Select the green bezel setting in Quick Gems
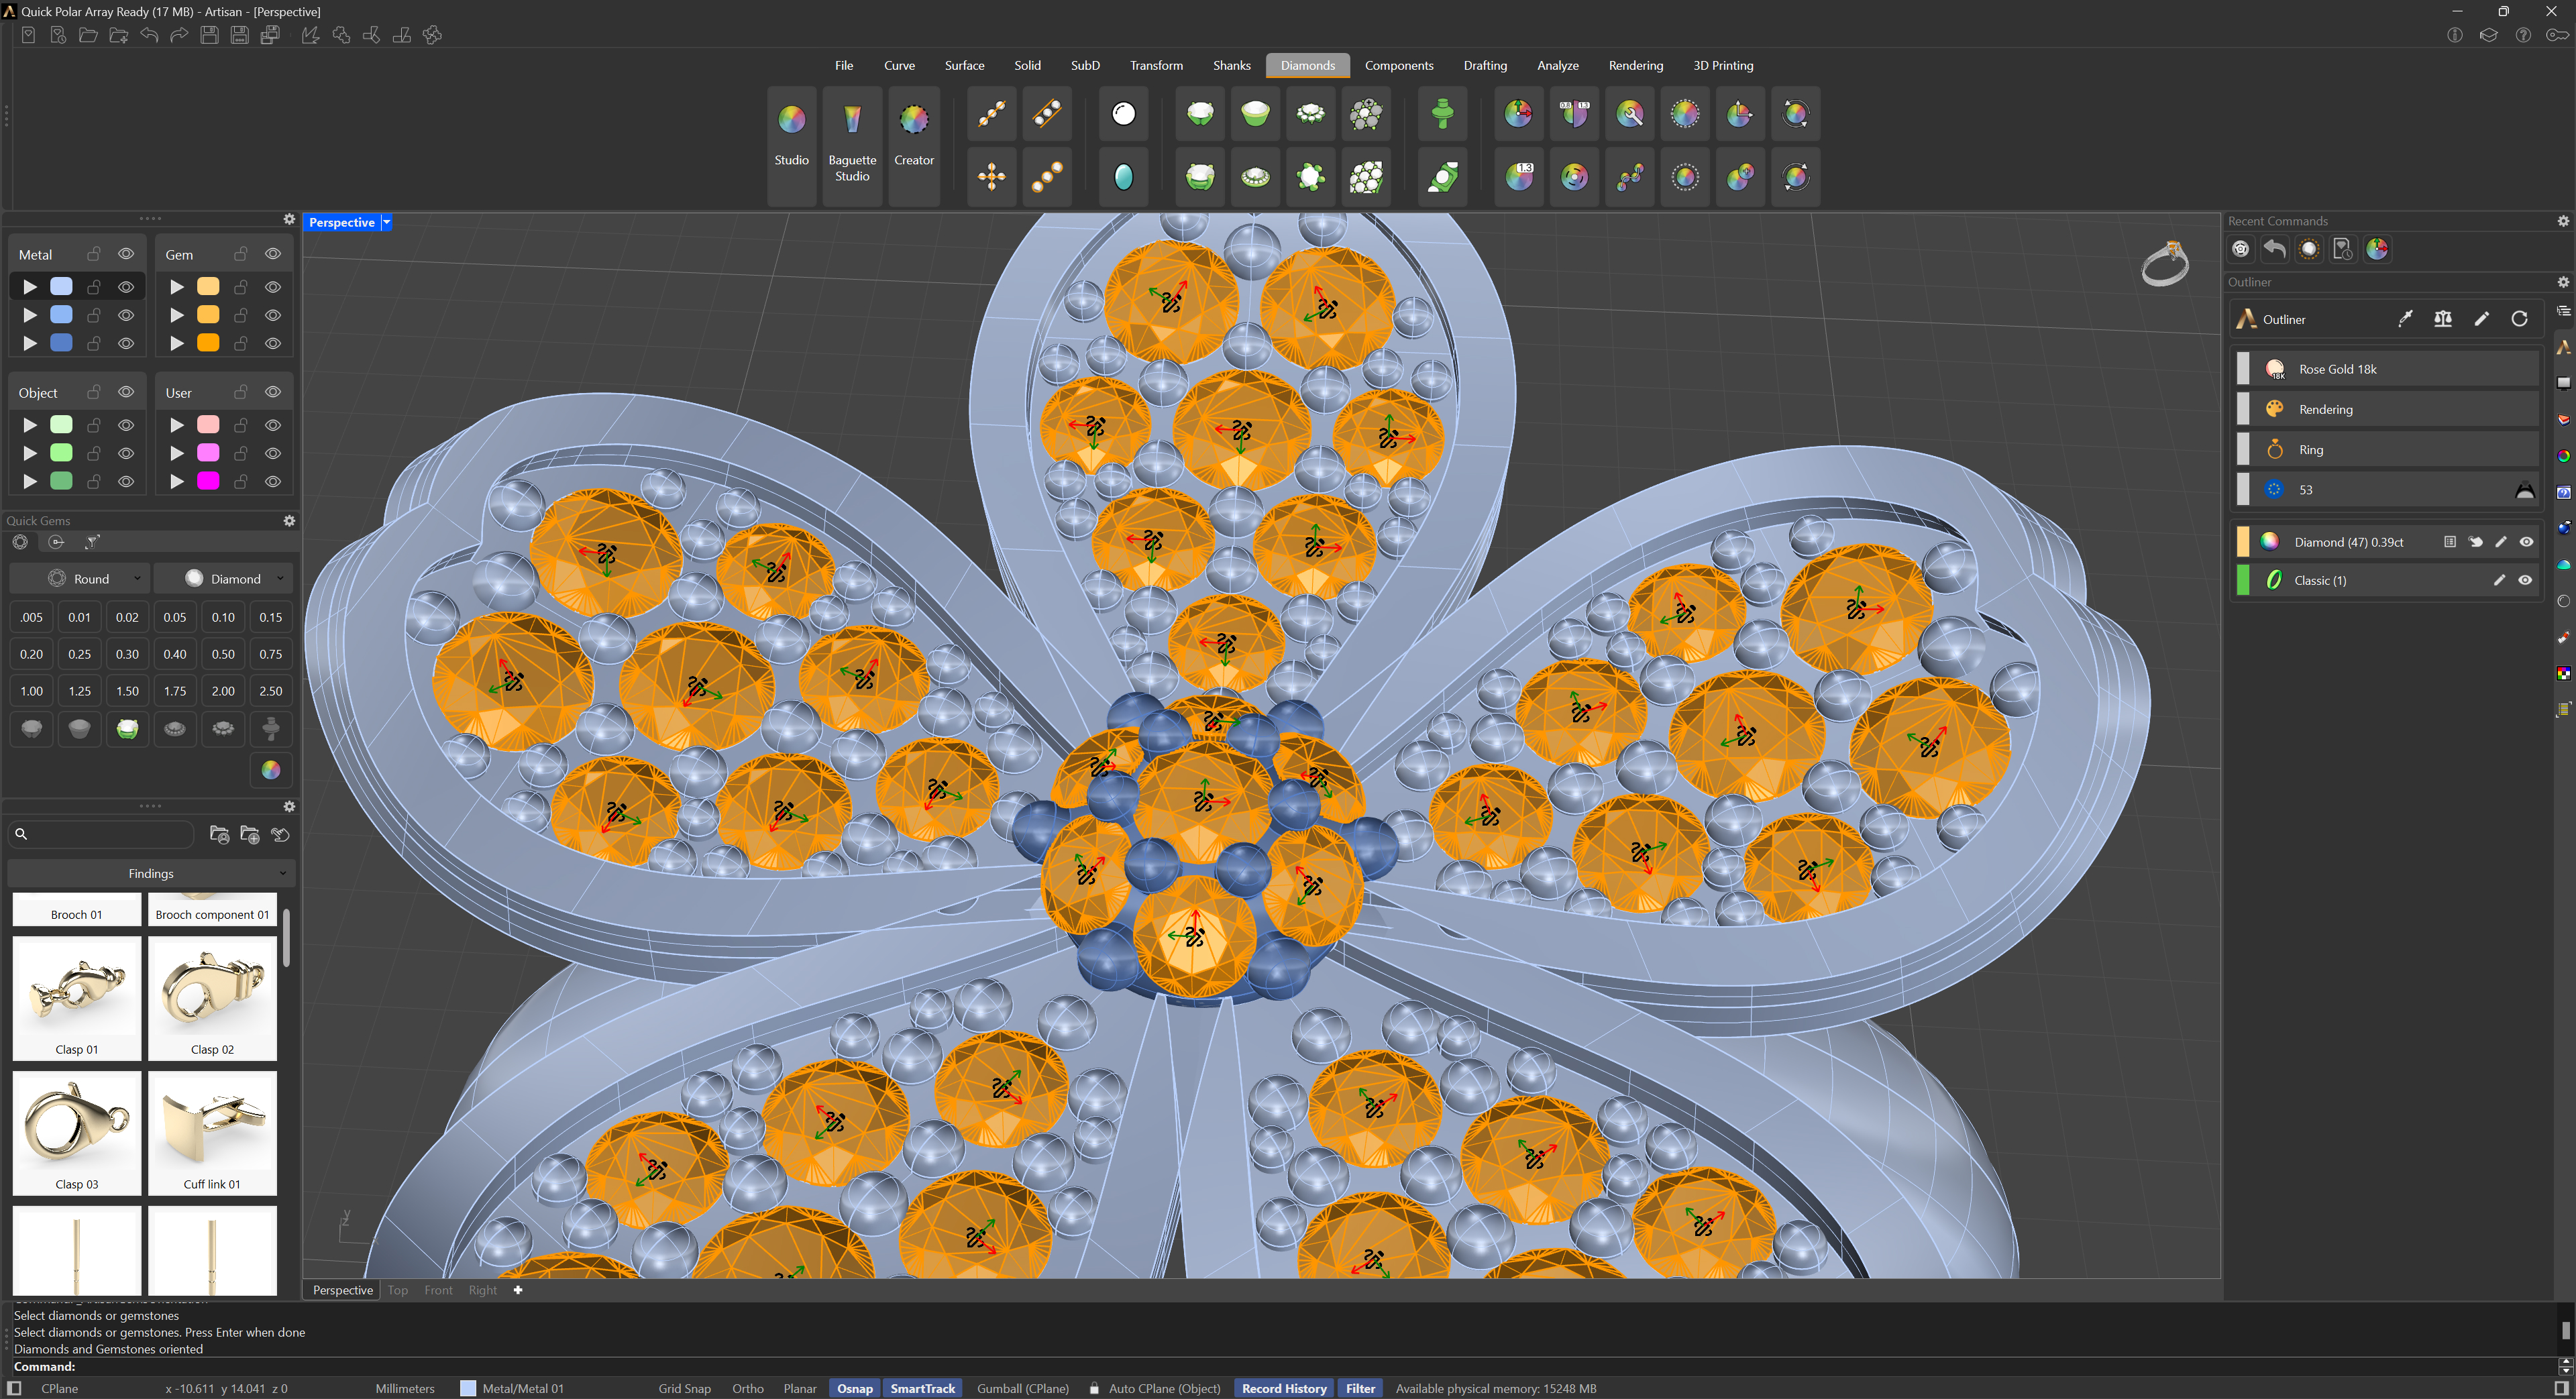Screen dimensions: 2576x1399 127,729
